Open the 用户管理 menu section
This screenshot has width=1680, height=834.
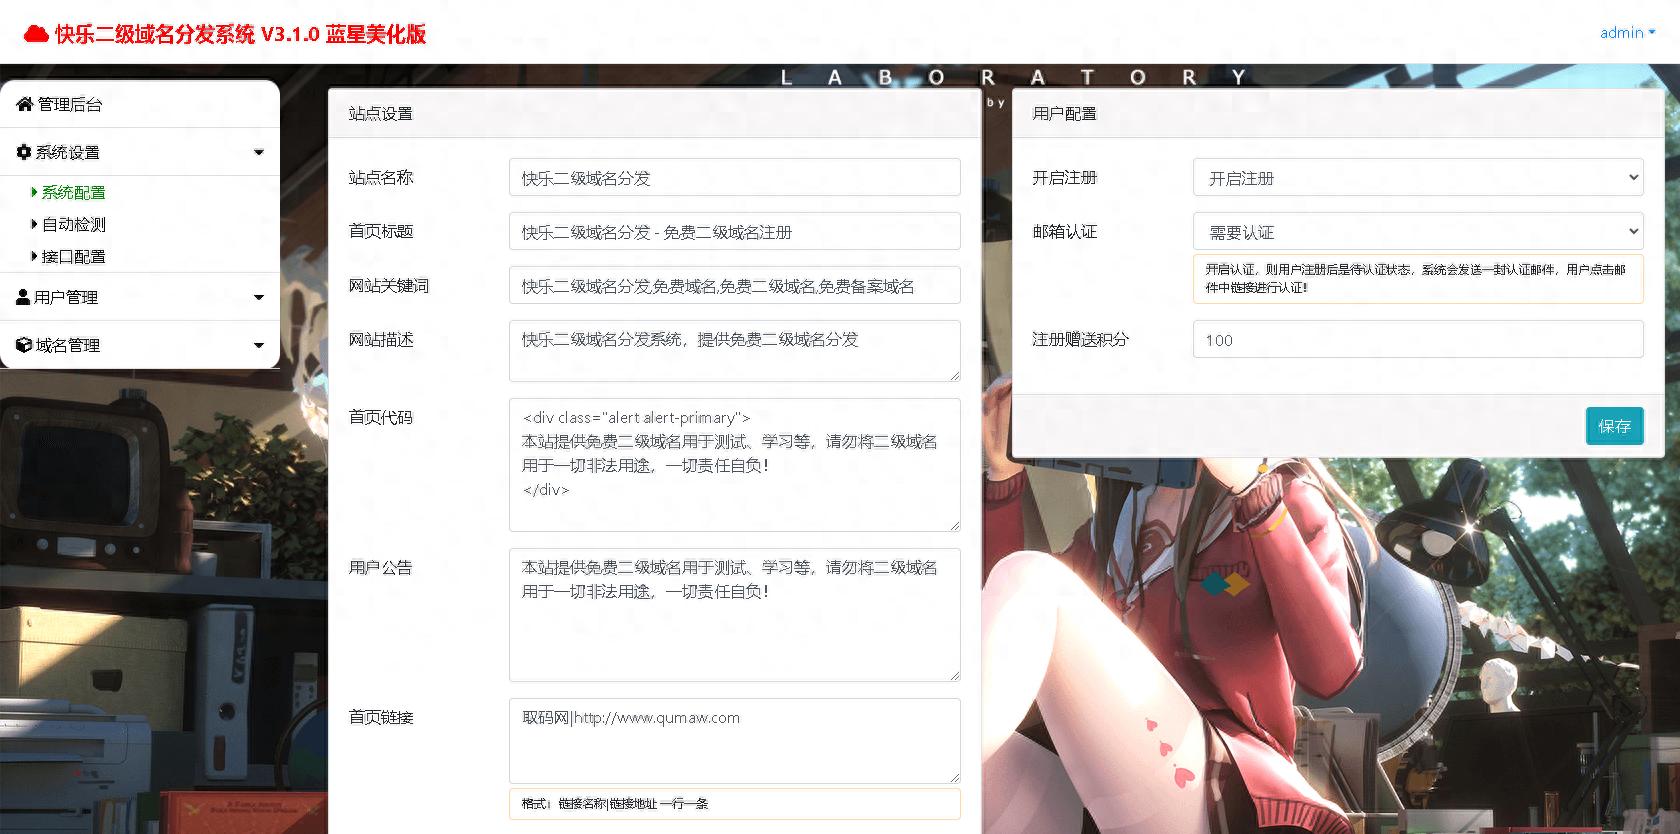point(140,297)
